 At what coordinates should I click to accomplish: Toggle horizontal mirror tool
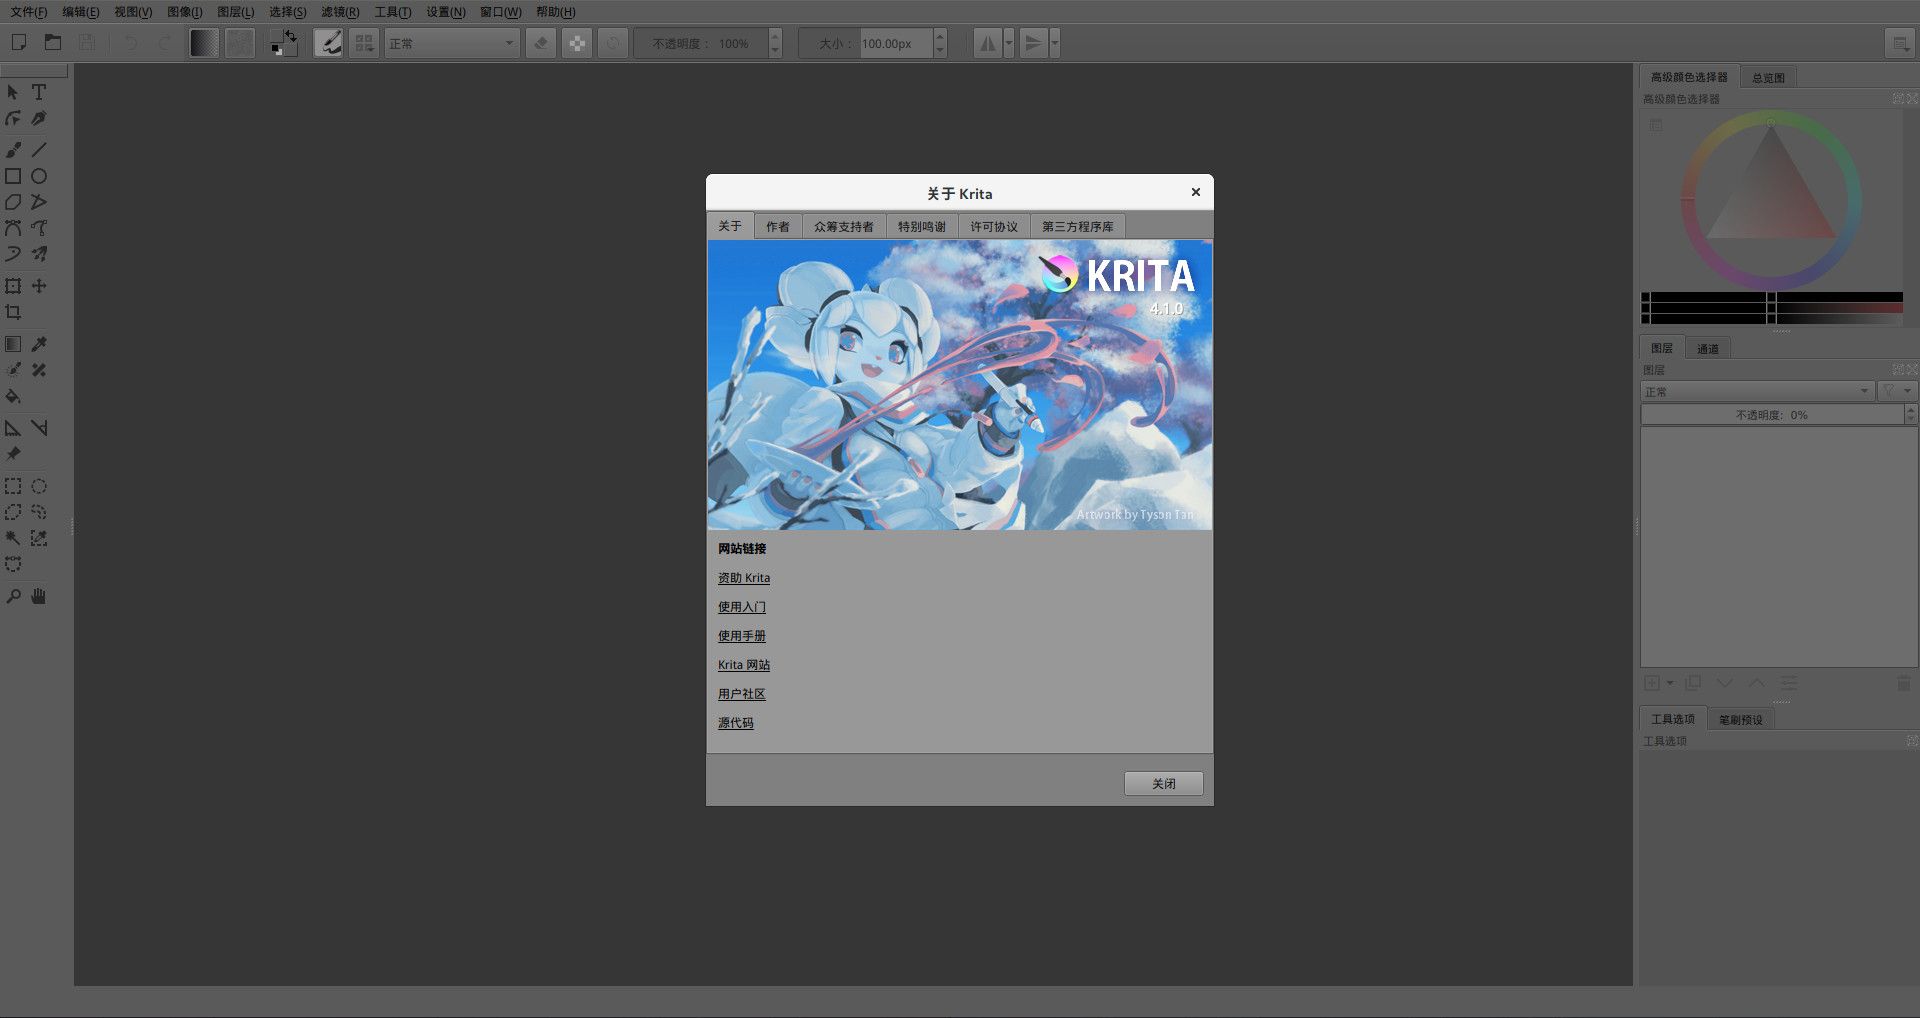[x=988, y=43]
